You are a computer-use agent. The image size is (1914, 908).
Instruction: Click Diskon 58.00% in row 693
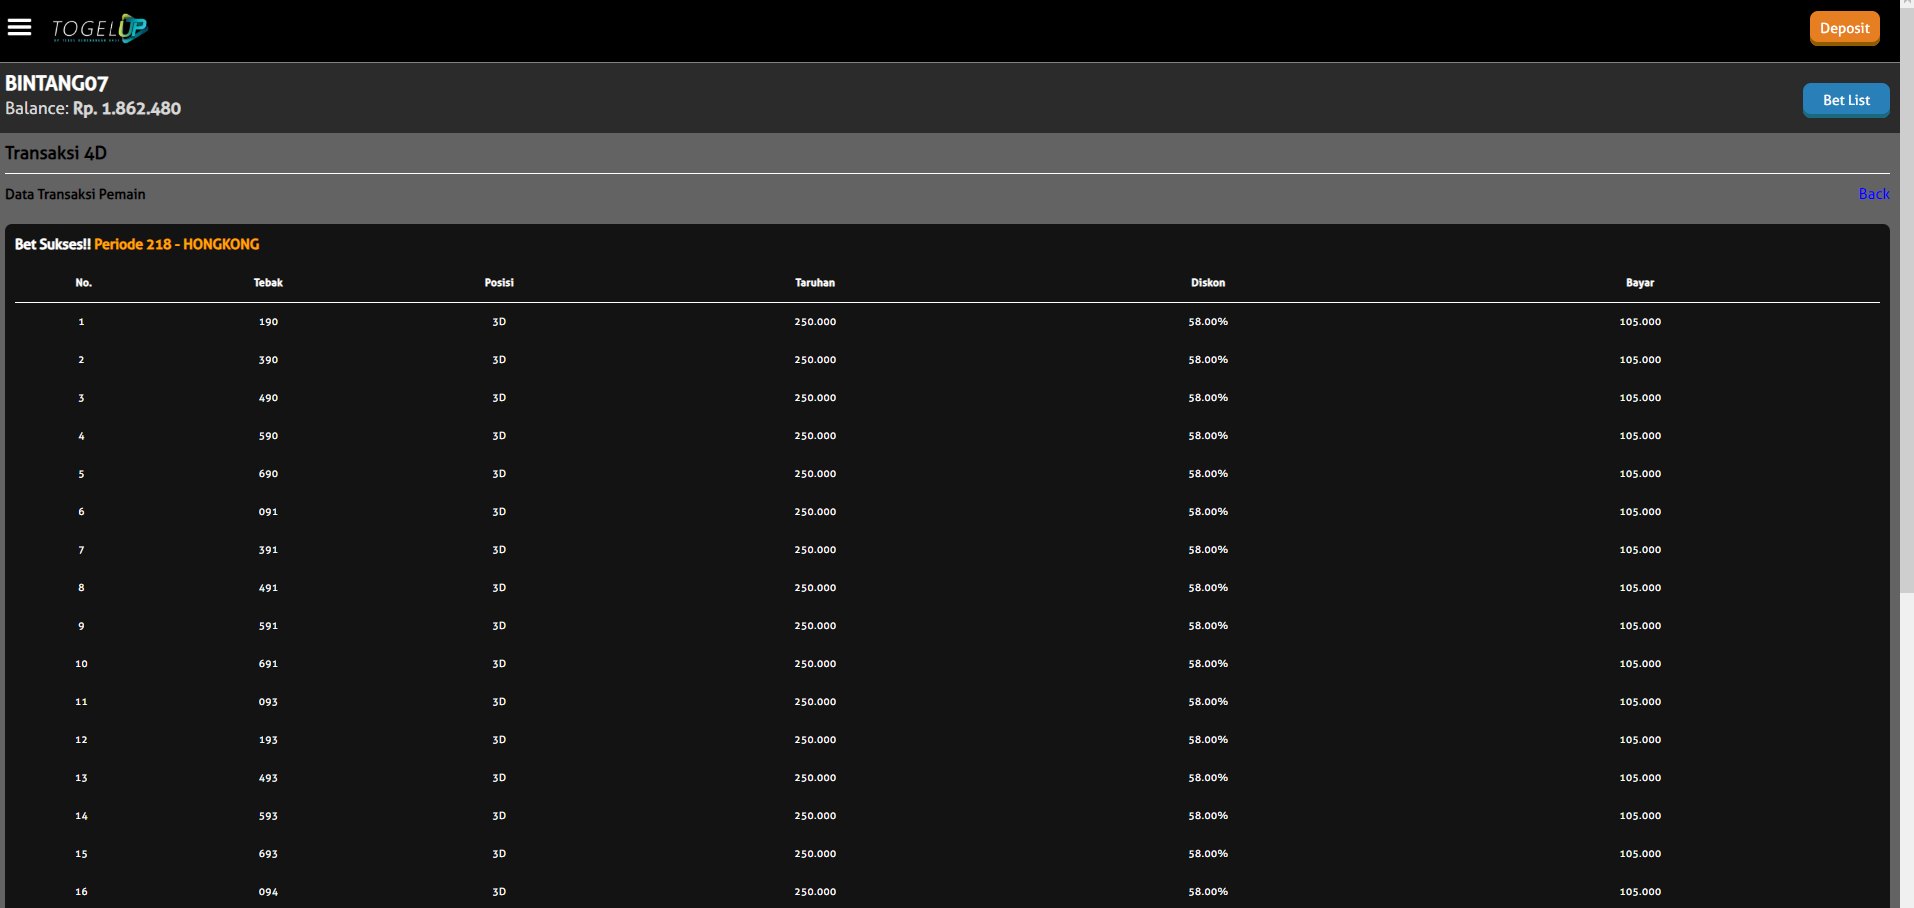pos(1208,854)
